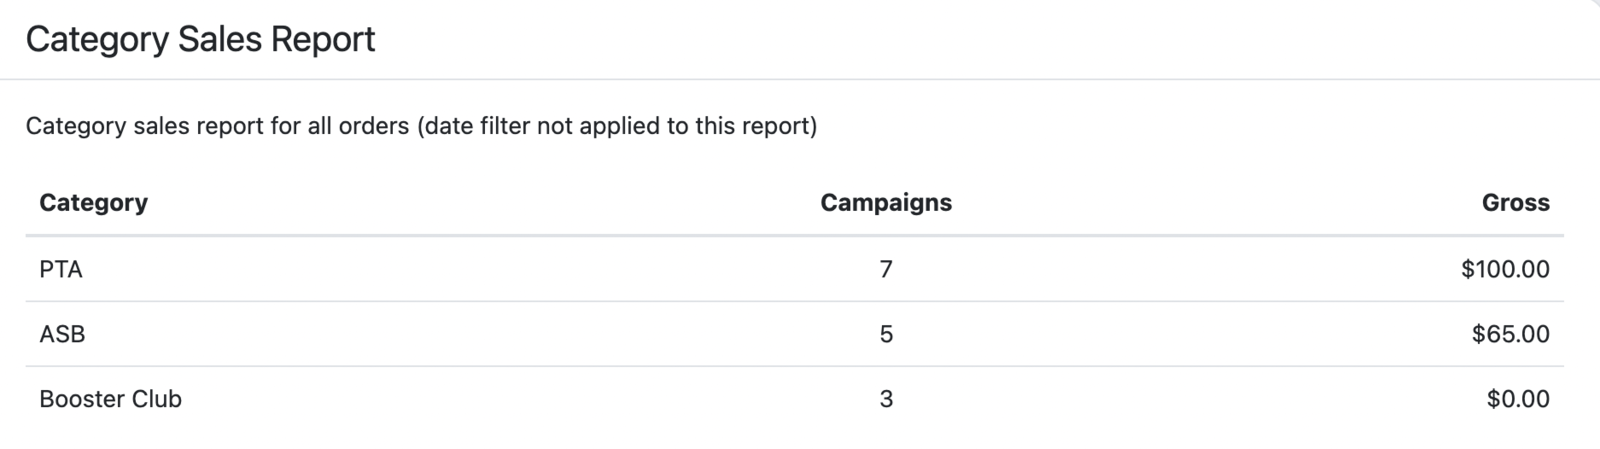Choose the Booster Club category
Image resolution: width=1600 pixels, height=449 pixels.
click(x=110, y=399)
